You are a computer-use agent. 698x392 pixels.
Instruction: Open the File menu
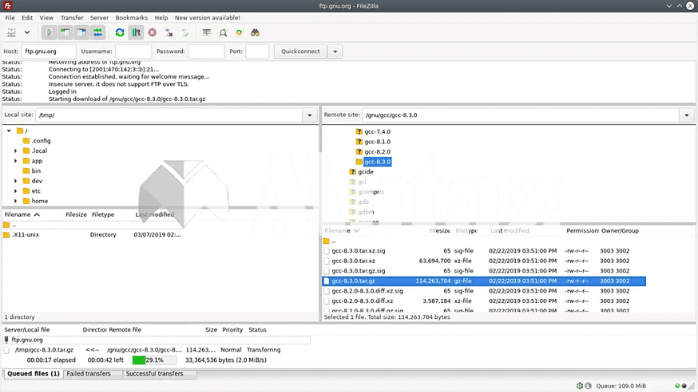[x=10, y=18]
